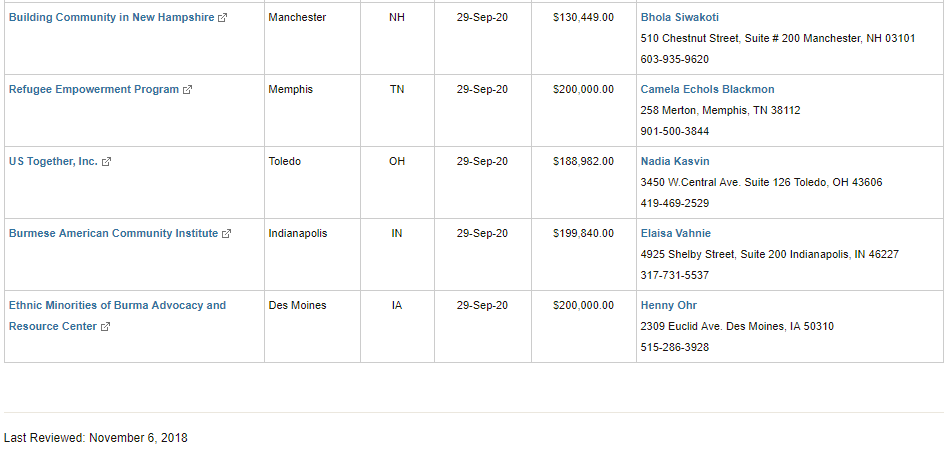Click external link icon beside Burmese American Community Institute
The height and width of the screenshot is (452, 944).
pos(226,234)
